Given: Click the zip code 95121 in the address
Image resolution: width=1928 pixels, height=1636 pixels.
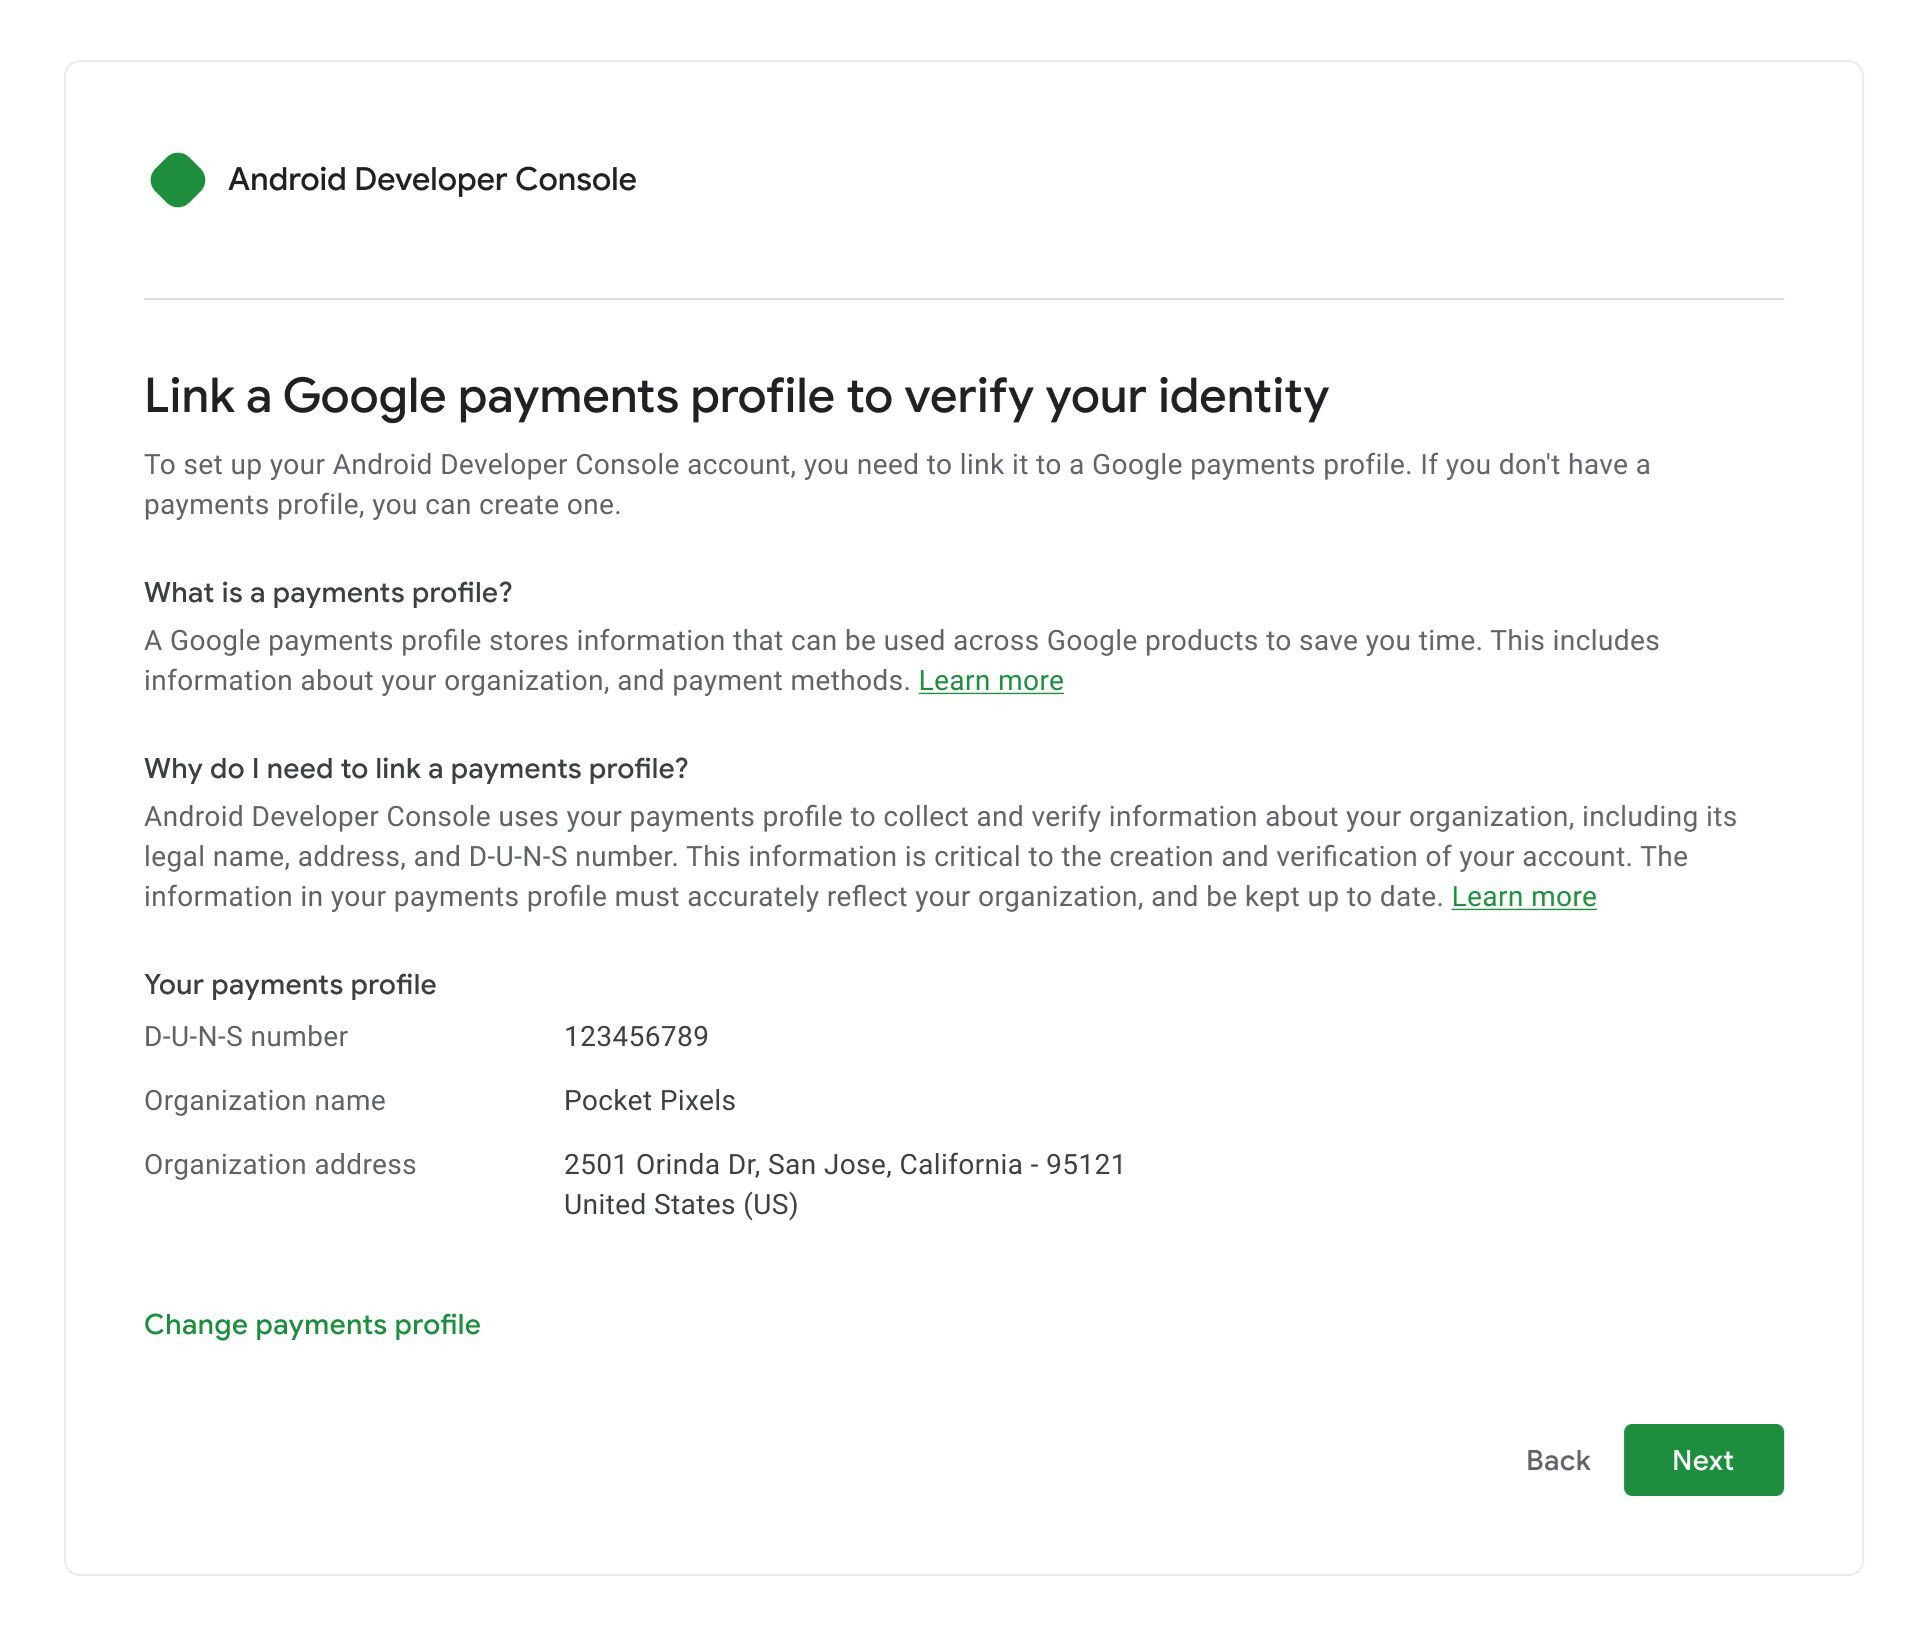Looking at the screenshot, I should click(x=1087, y=1164).
